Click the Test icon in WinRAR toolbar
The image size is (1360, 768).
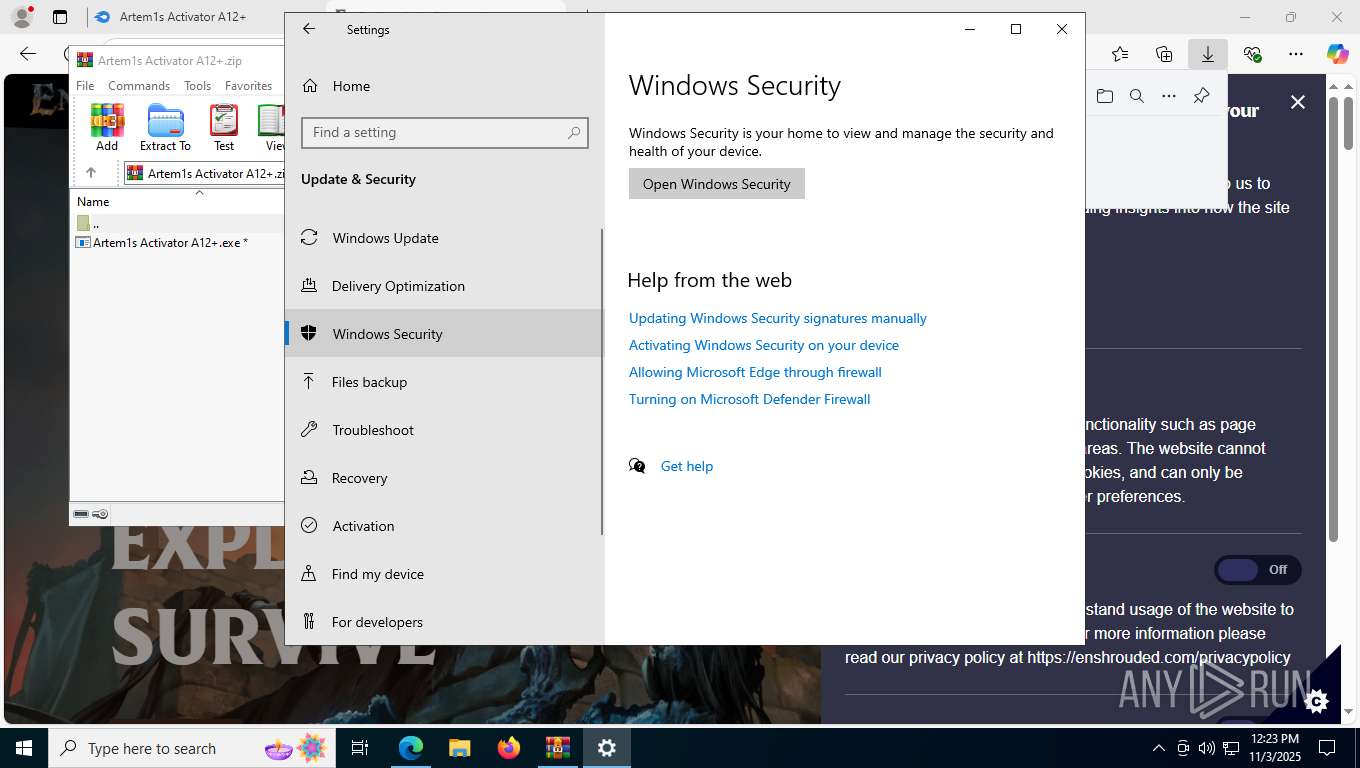click(224, 127)
